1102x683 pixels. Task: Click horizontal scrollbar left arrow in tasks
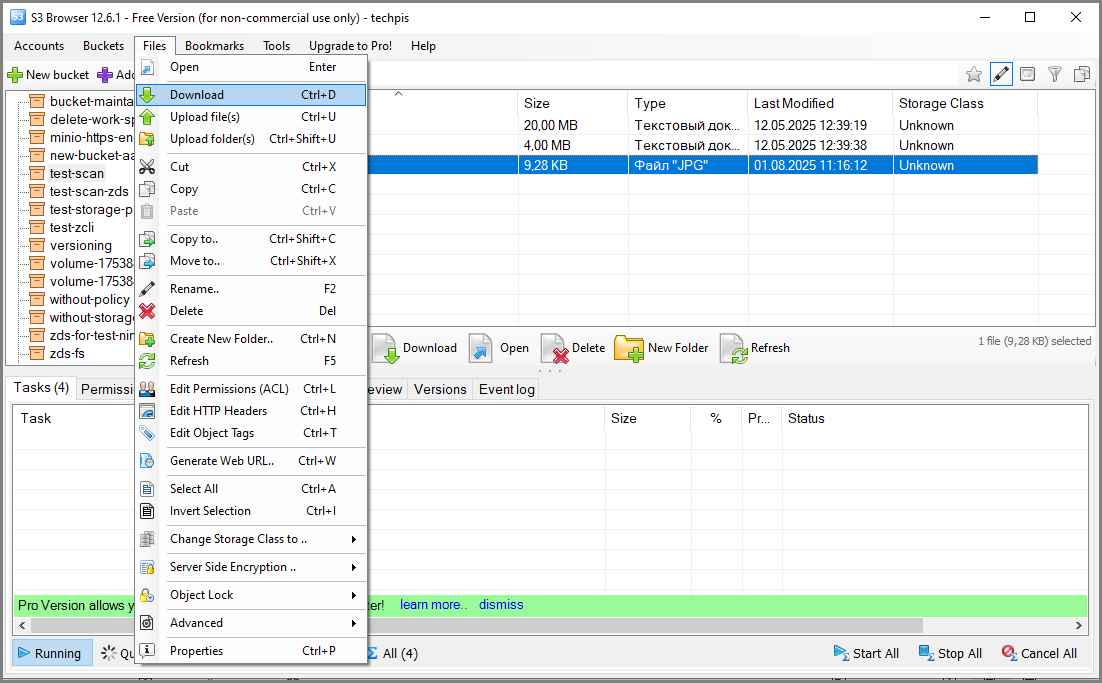[x=22, y=625]
